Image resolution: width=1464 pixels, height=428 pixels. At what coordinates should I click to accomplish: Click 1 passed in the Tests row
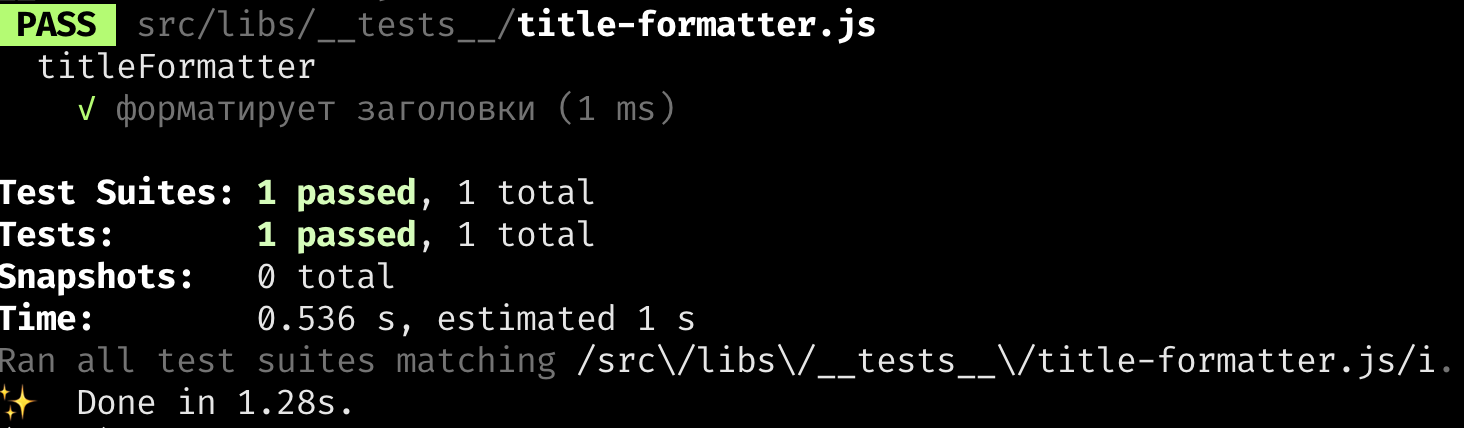coord(336,235)
